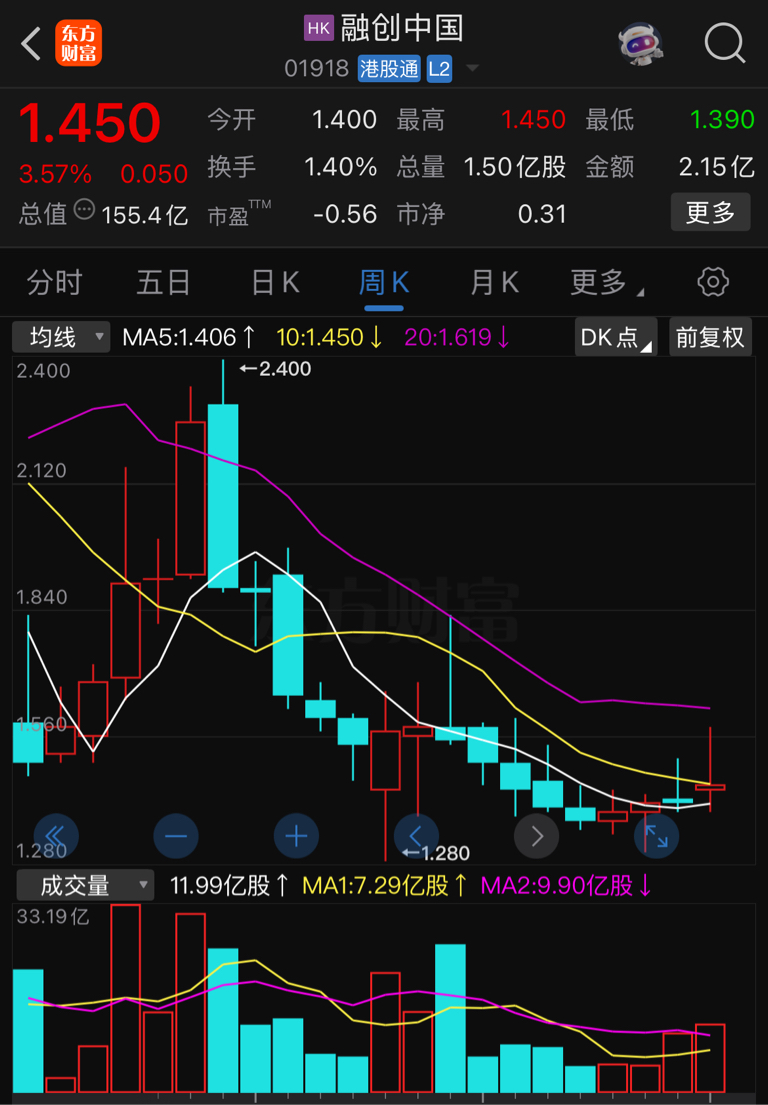Tap the 1.280 low marker on chart
This screenshot has width=768, height=1105.
(435, 853)
